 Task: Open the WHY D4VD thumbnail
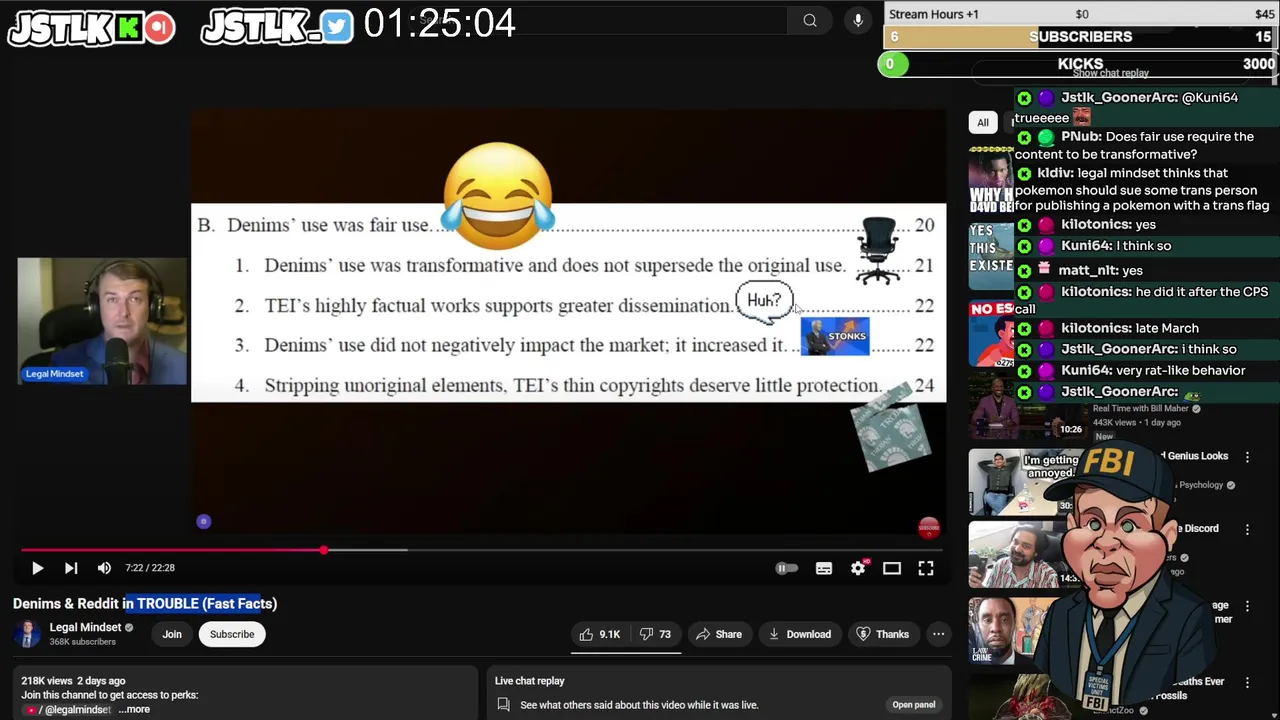(x=991, y=180)
